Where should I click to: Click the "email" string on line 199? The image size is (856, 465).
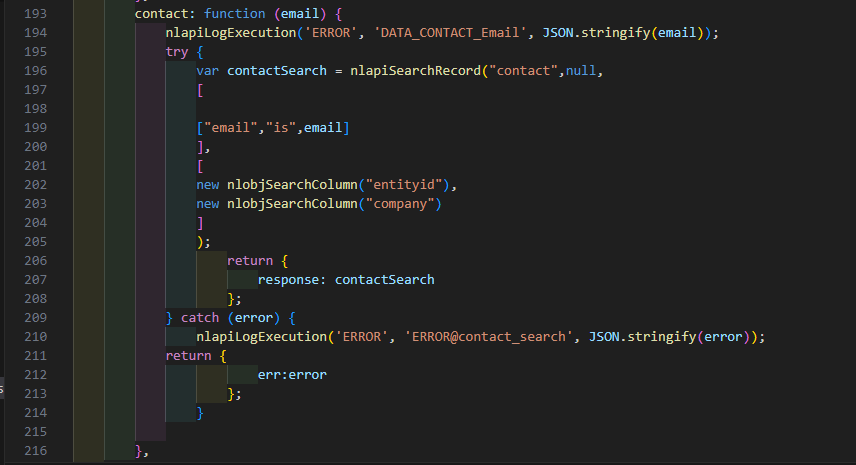[227, 127]
